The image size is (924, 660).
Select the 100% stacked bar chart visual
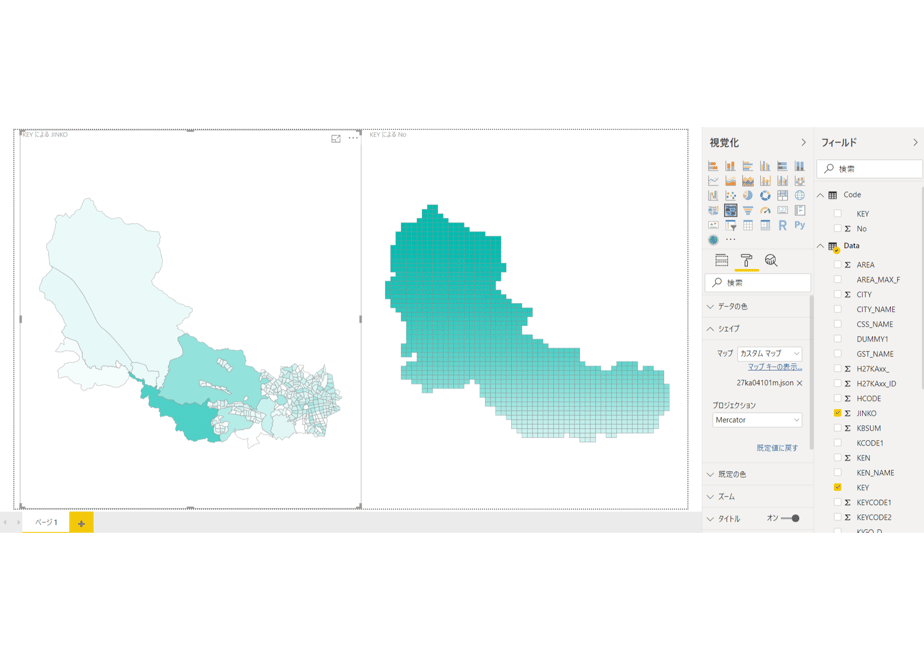click(x=783, y=166)
